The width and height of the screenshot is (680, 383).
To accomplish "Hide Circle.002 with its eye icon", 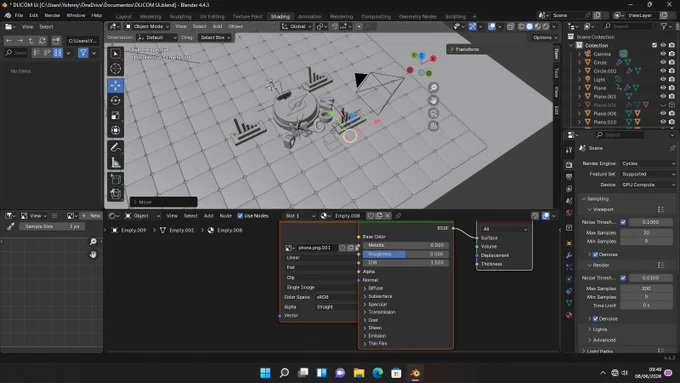I will point(663,71).
